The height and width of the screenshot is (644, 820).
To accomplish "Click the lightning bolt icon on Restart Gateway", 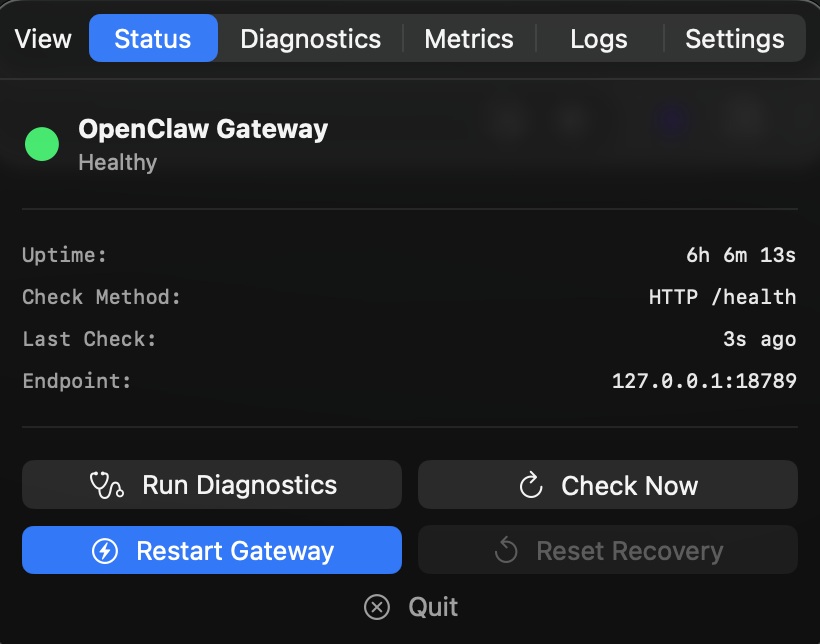I will coord(104,550).
